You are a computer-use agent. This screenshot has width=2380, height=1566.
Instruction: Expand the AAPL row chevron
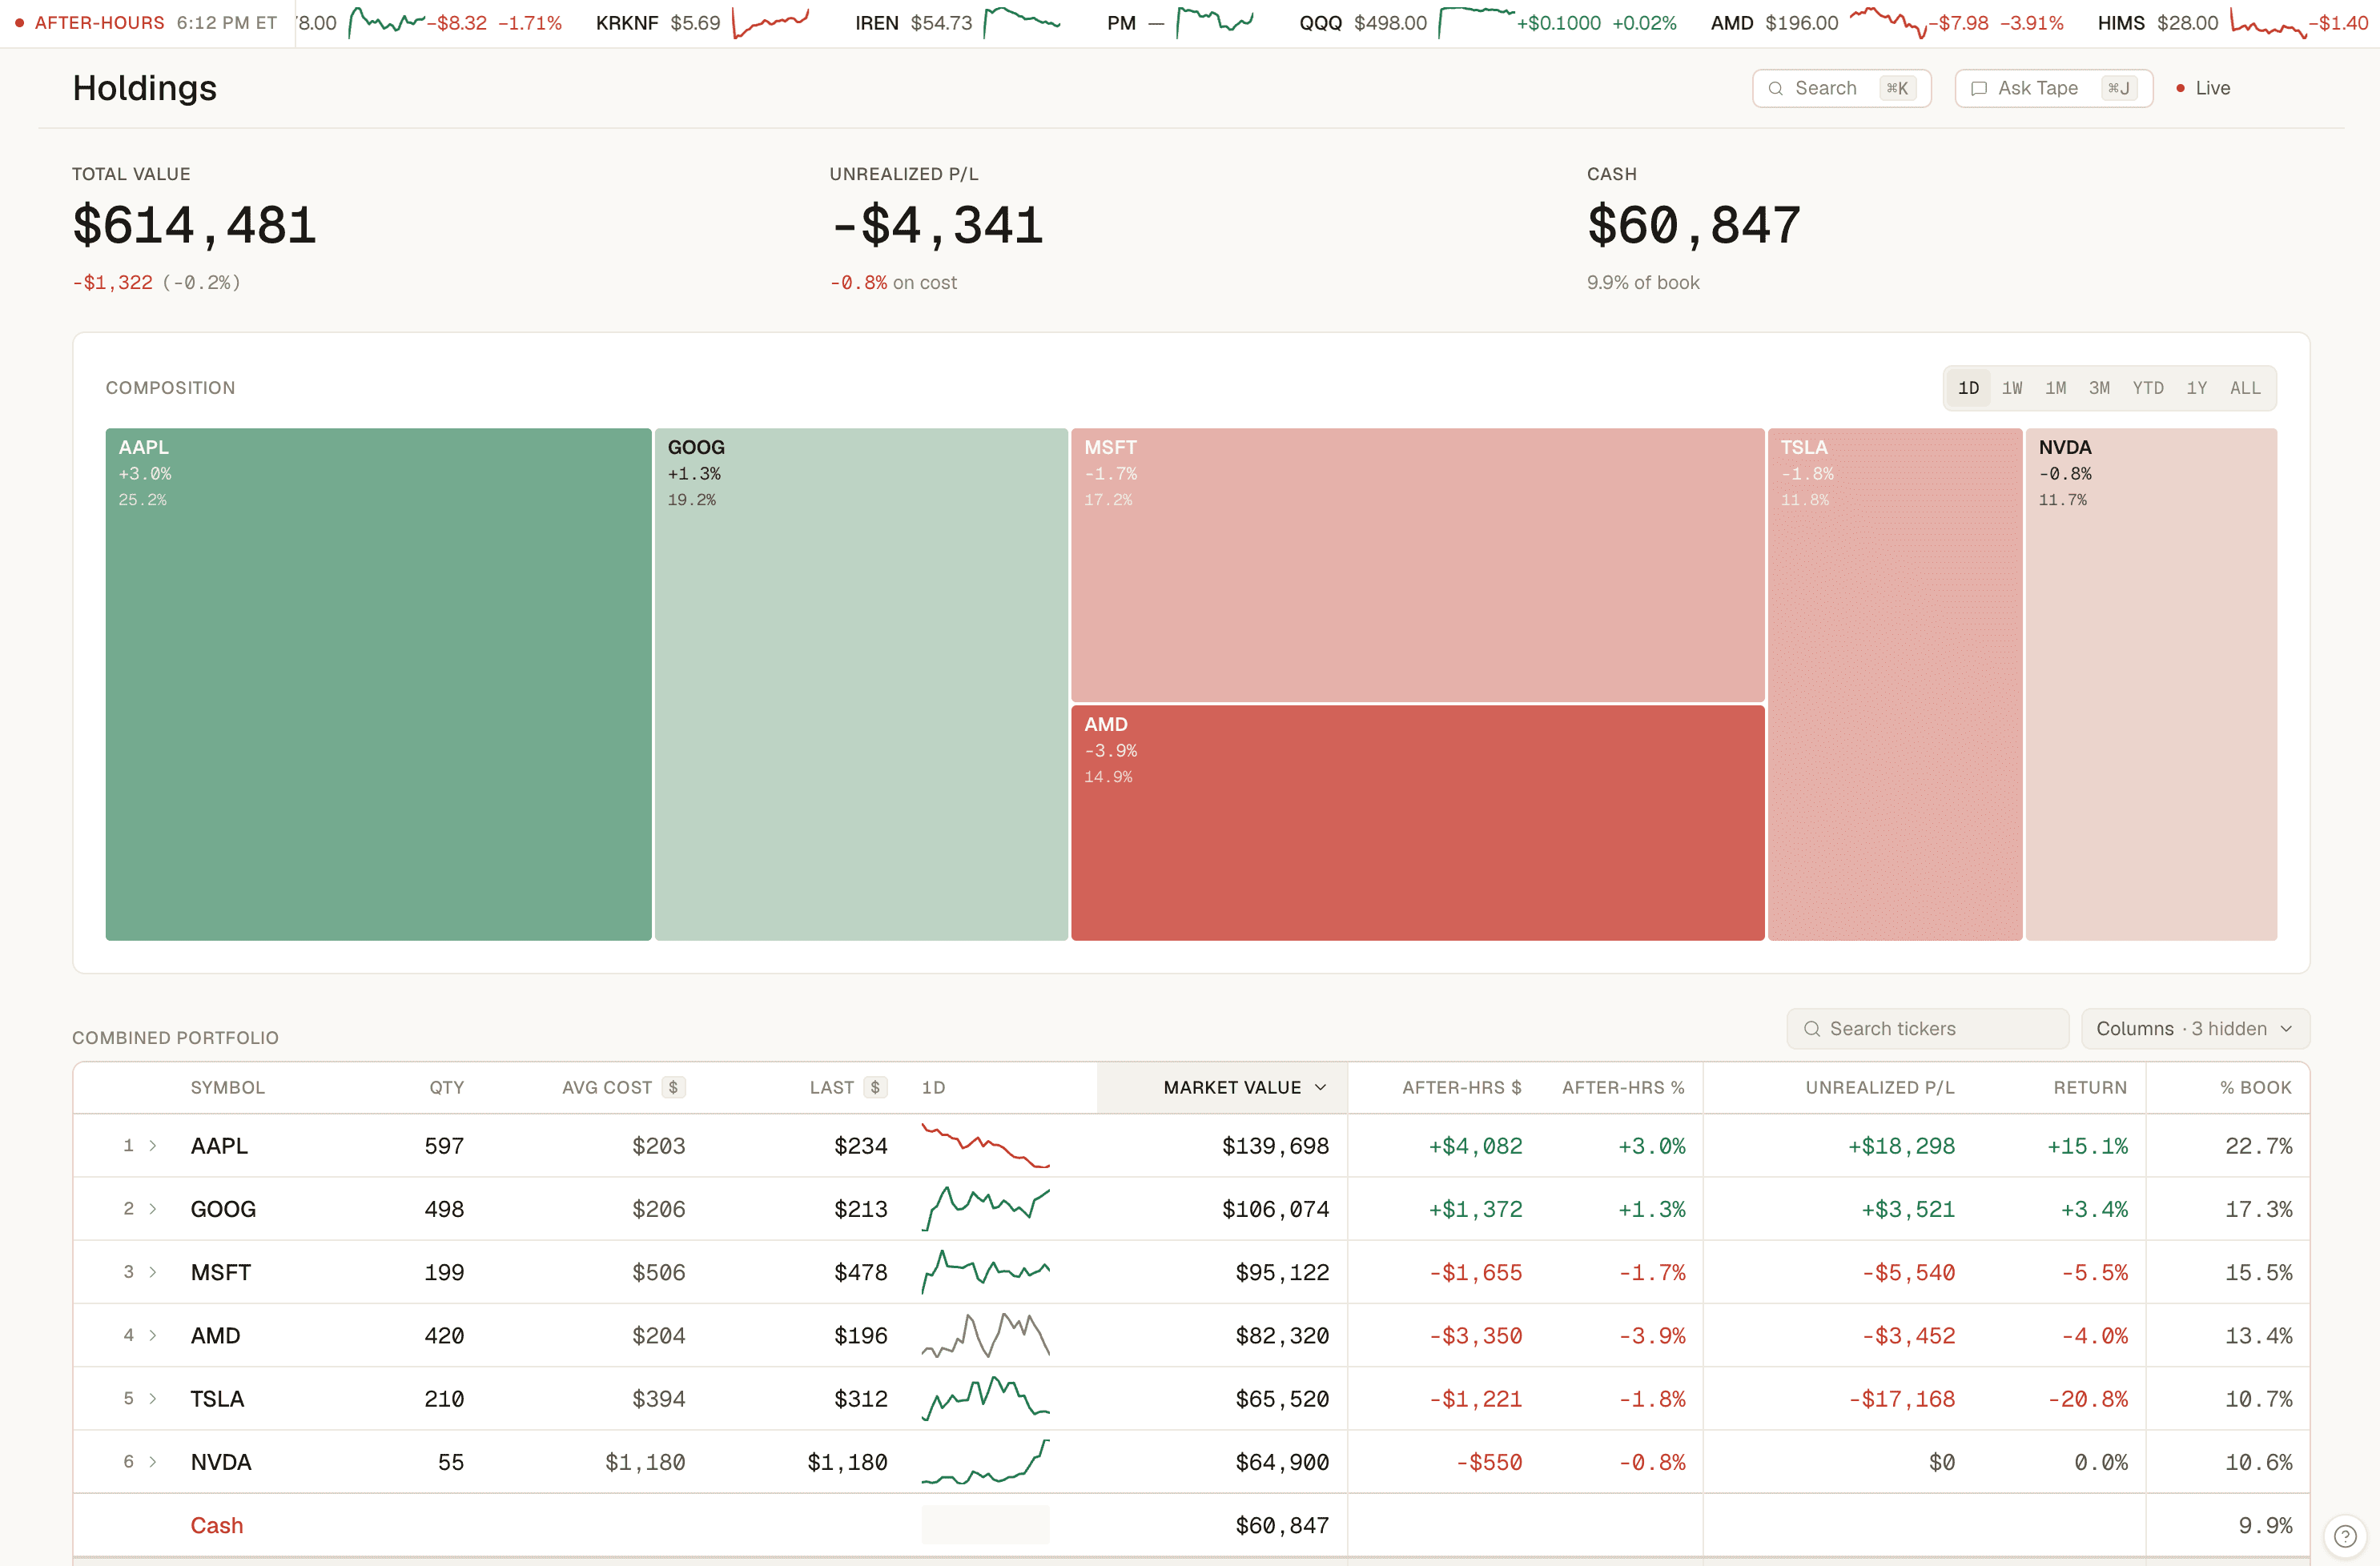[x=153, y=1146]
